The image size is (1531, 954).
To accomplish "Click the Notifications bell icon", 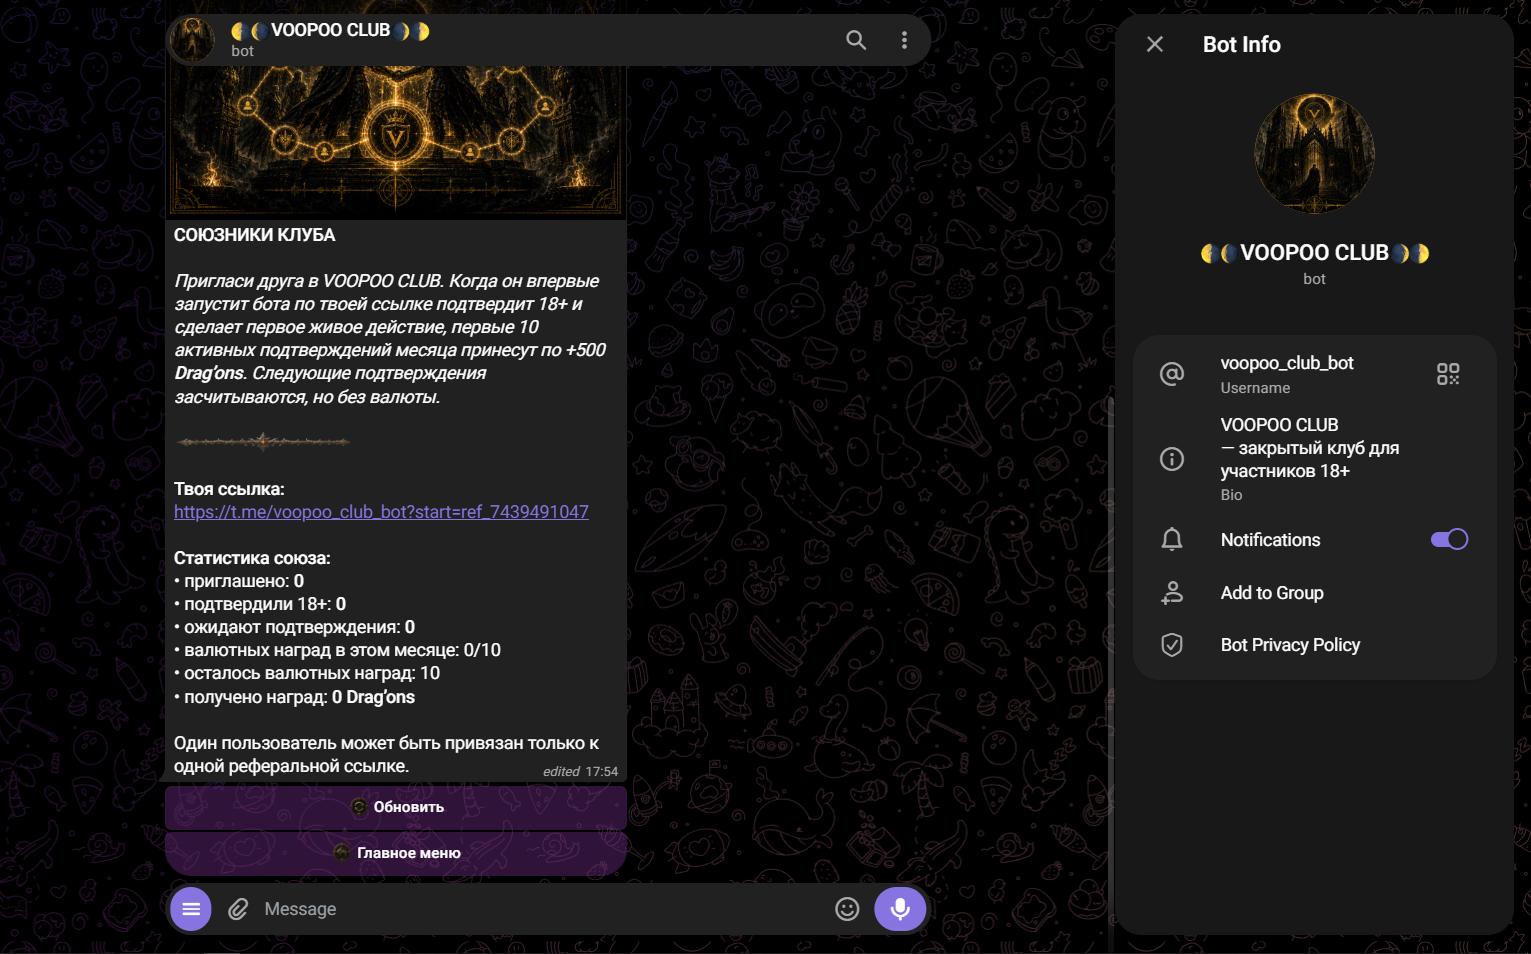I will coord(1172,540).
